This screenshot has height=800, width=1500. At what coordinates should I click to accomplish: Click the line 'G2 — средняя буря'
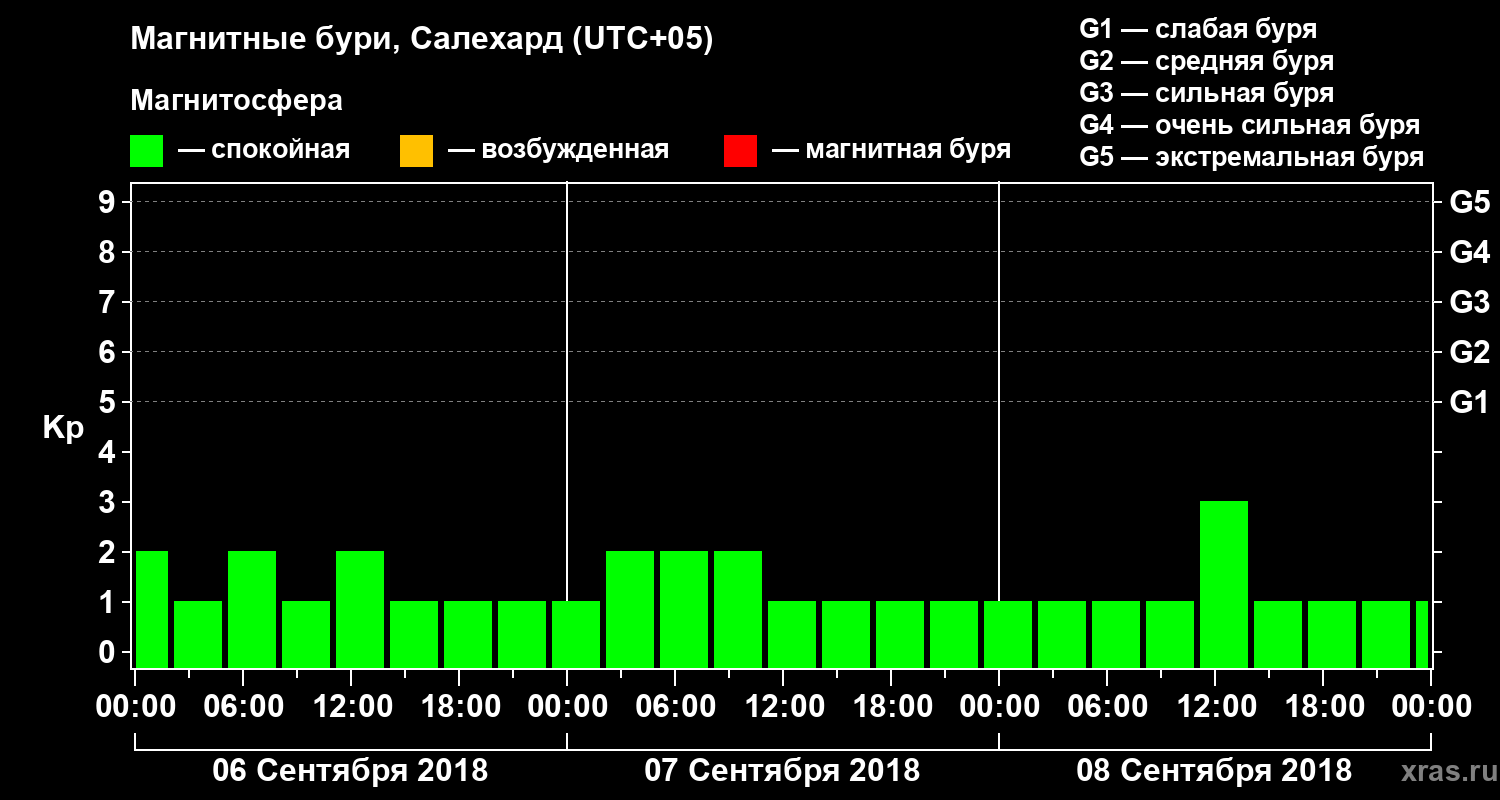[x=1206, y=61]
